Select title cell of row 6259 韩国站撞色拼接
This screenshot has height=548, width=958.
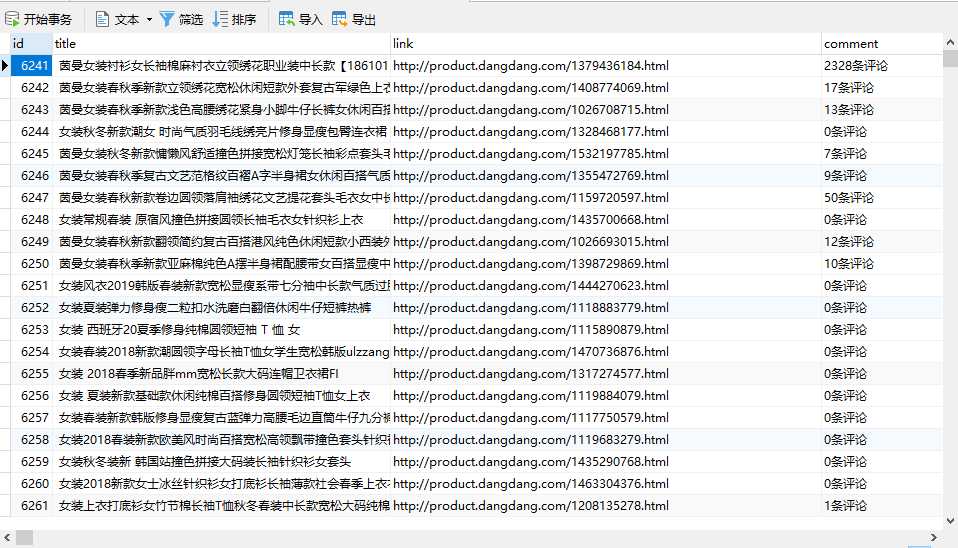(x=221, y=461)
